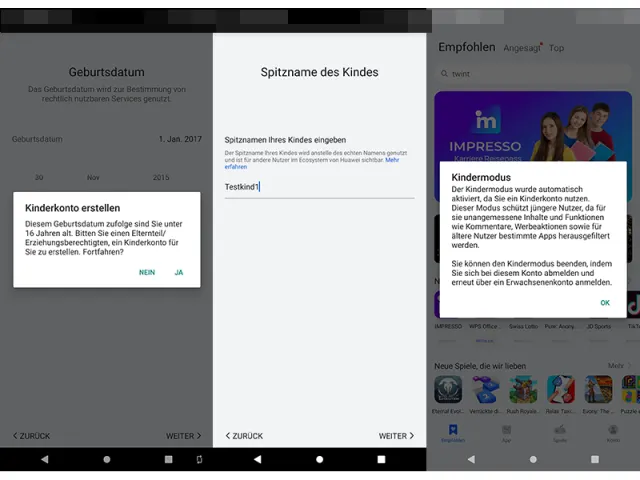
Task: Tap JA in Kinderkonto erstellen dialog
Action: [x=179, y=272]
